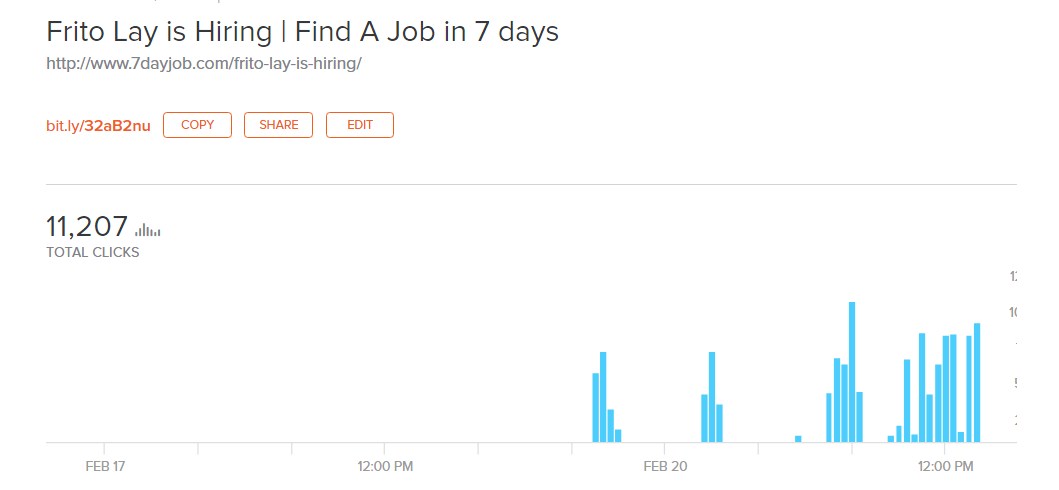Click the FEB 20 axis label
The height and width of the screenshot is (490, 1059).
pyautogui.click(x=665, y=466)
